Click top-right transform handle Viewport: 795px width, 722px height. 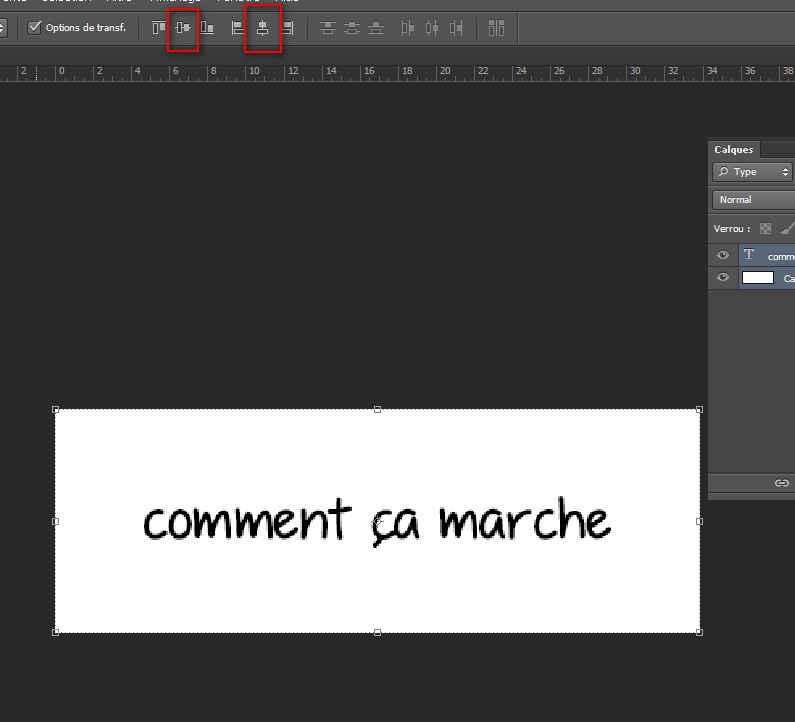(699, 410)
